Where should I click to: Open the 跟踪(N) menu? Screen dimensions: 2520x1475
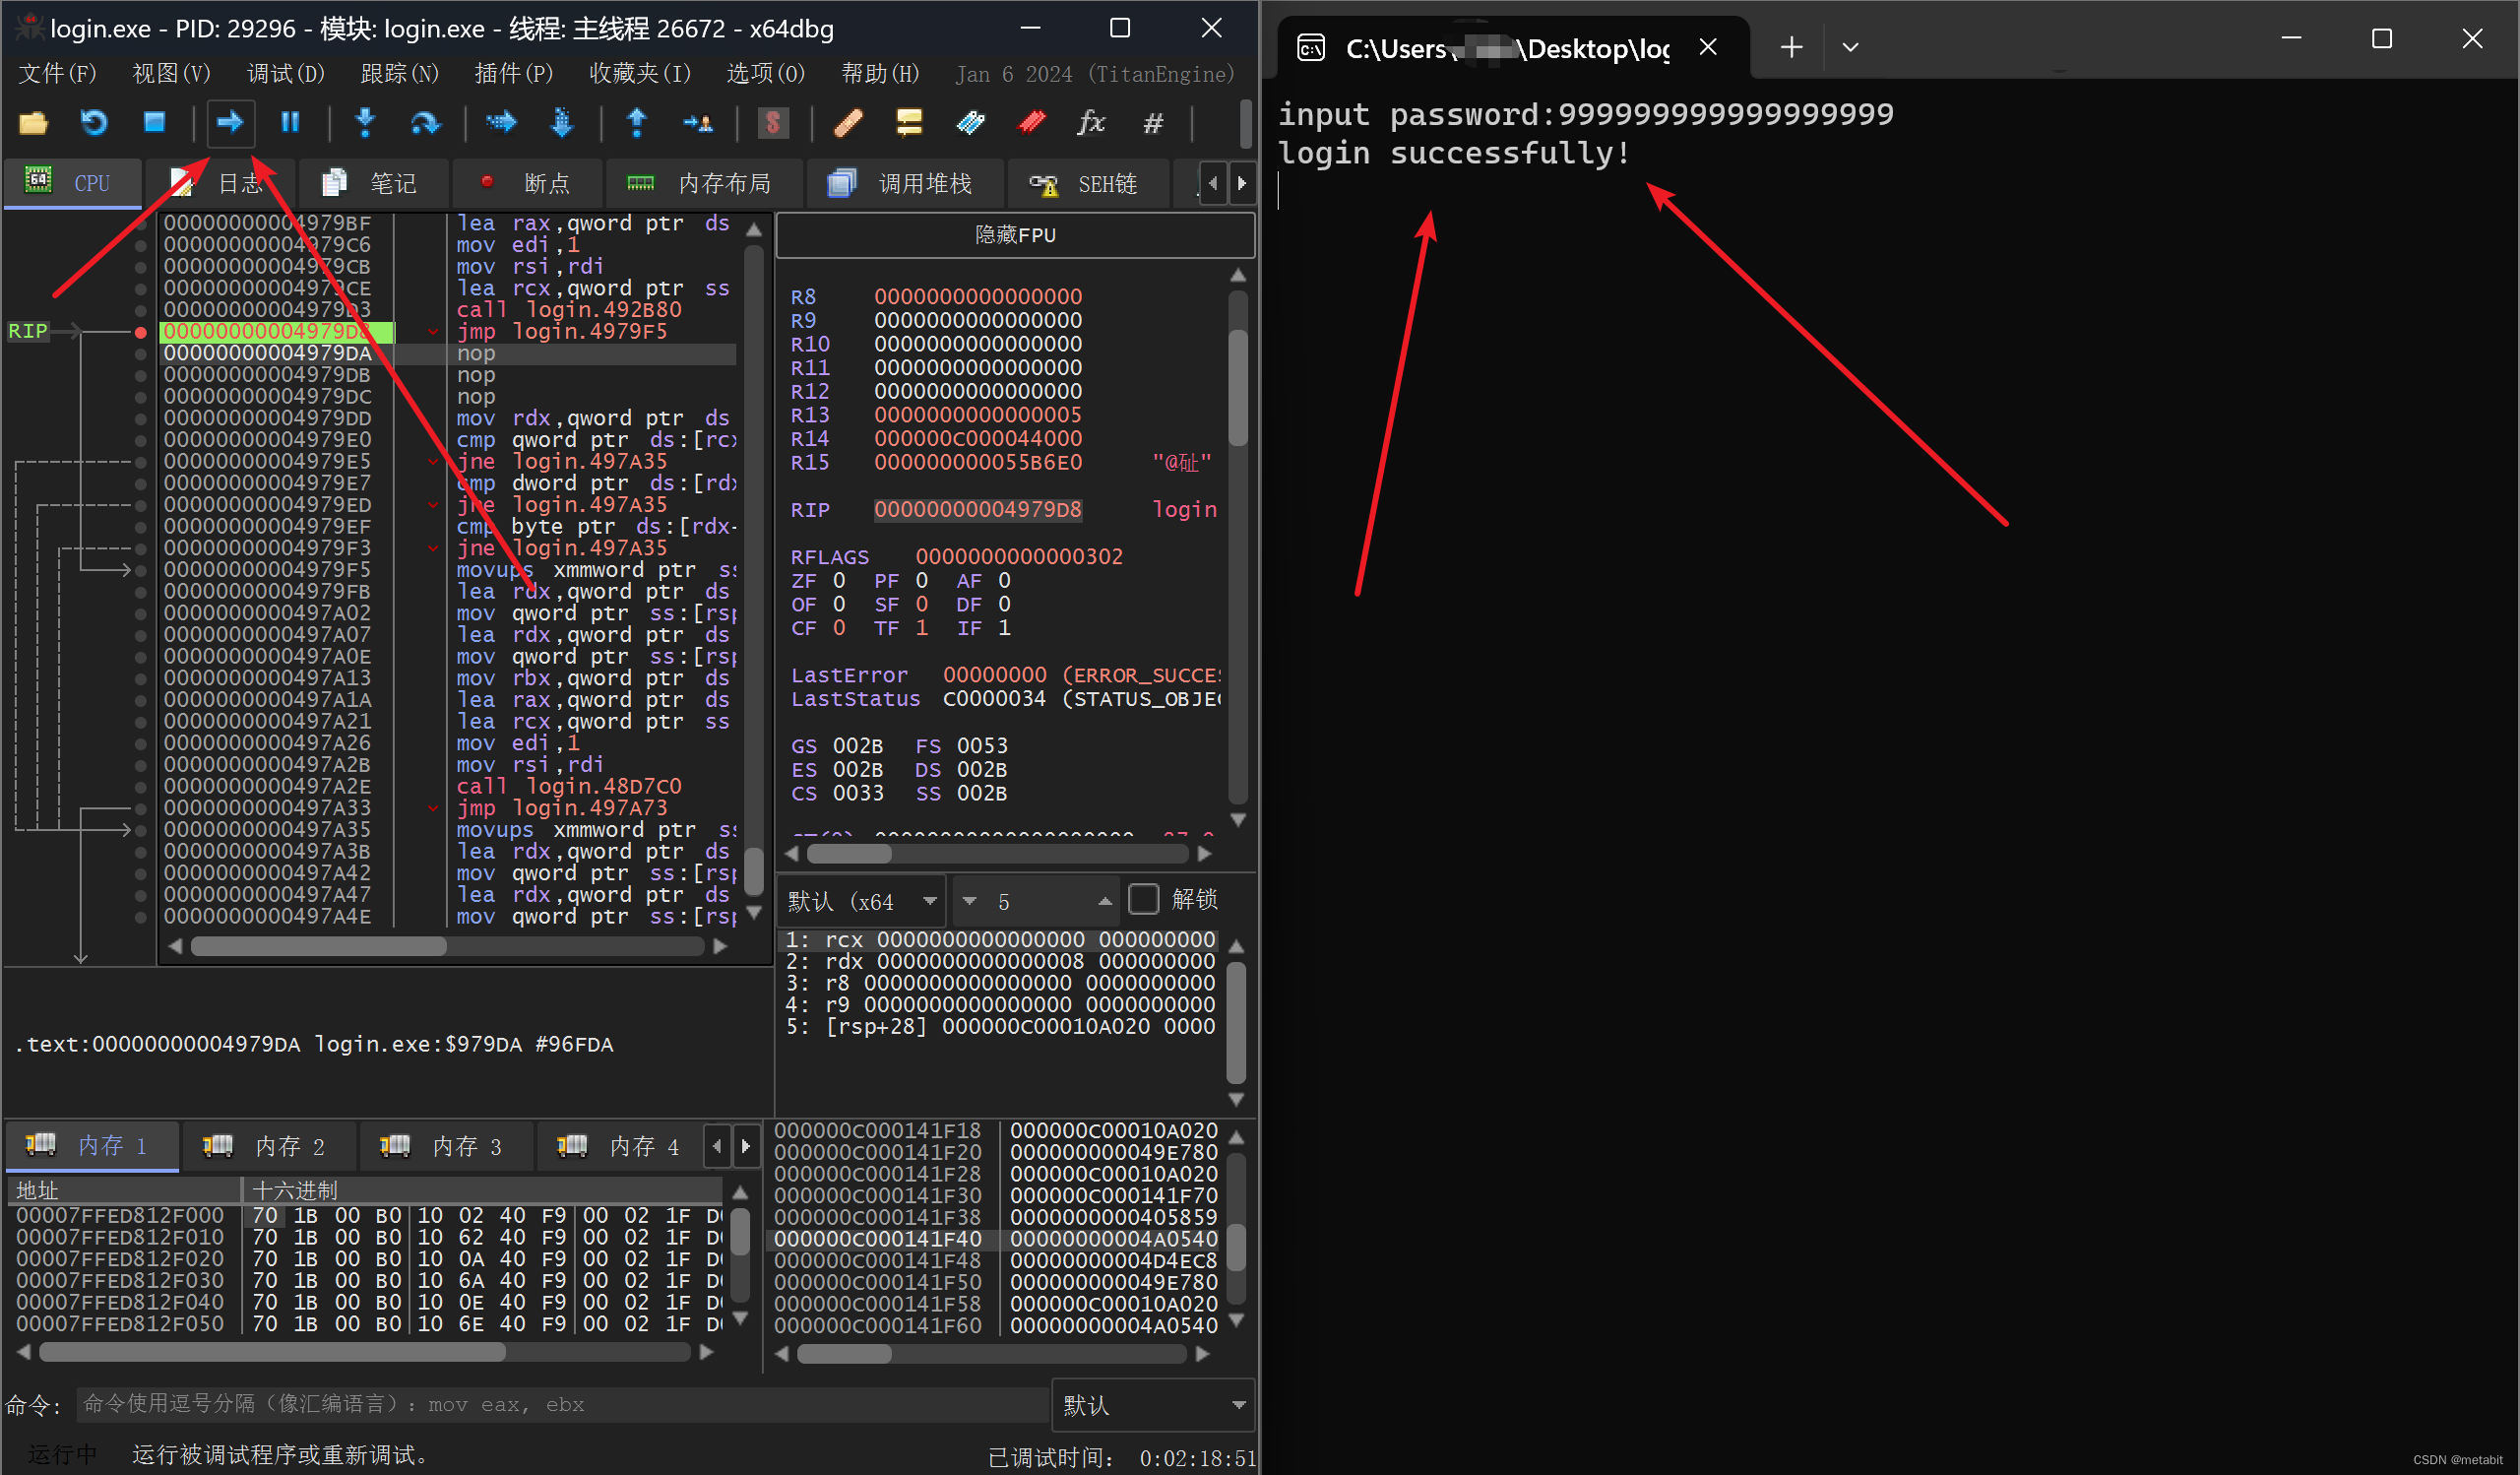pyautogui.click(x=399, y=74)
